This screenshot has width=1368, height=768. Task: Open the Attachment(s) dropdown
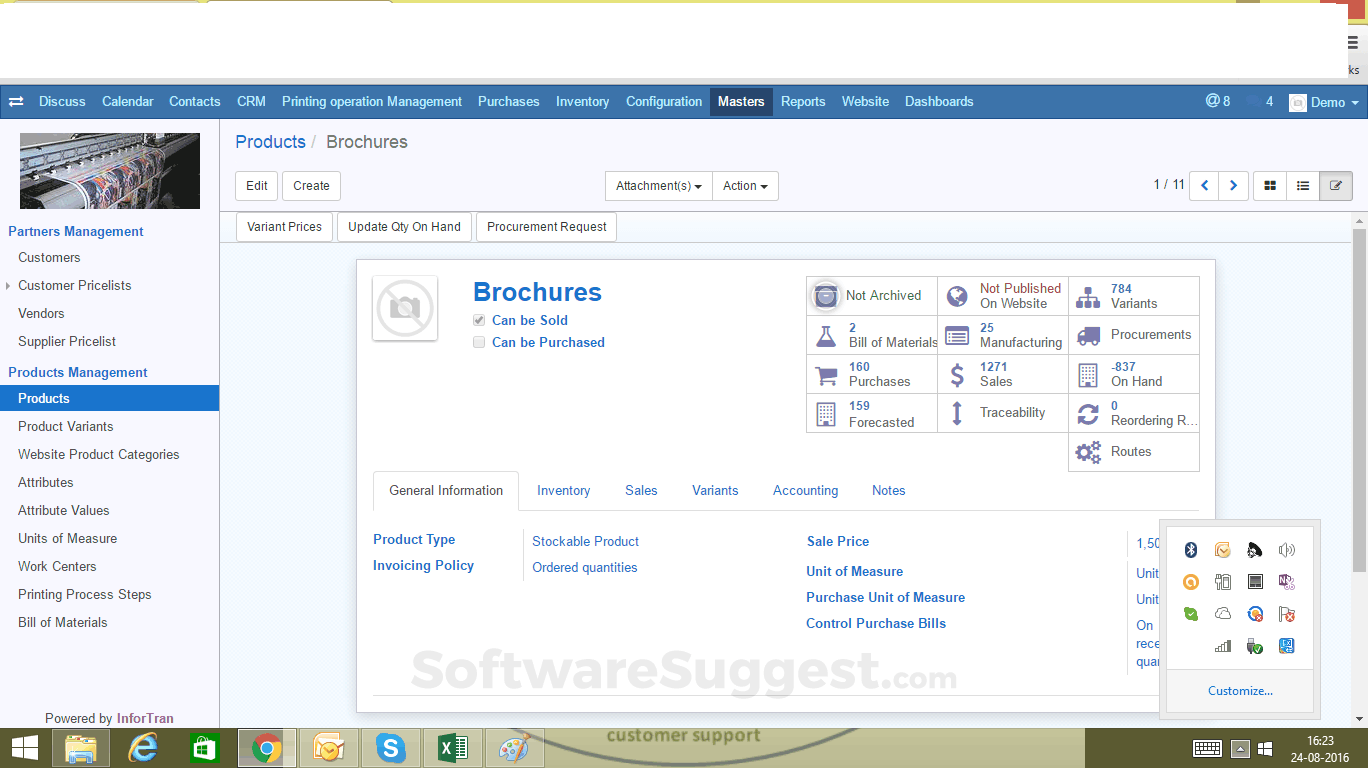tap(658, 185)
